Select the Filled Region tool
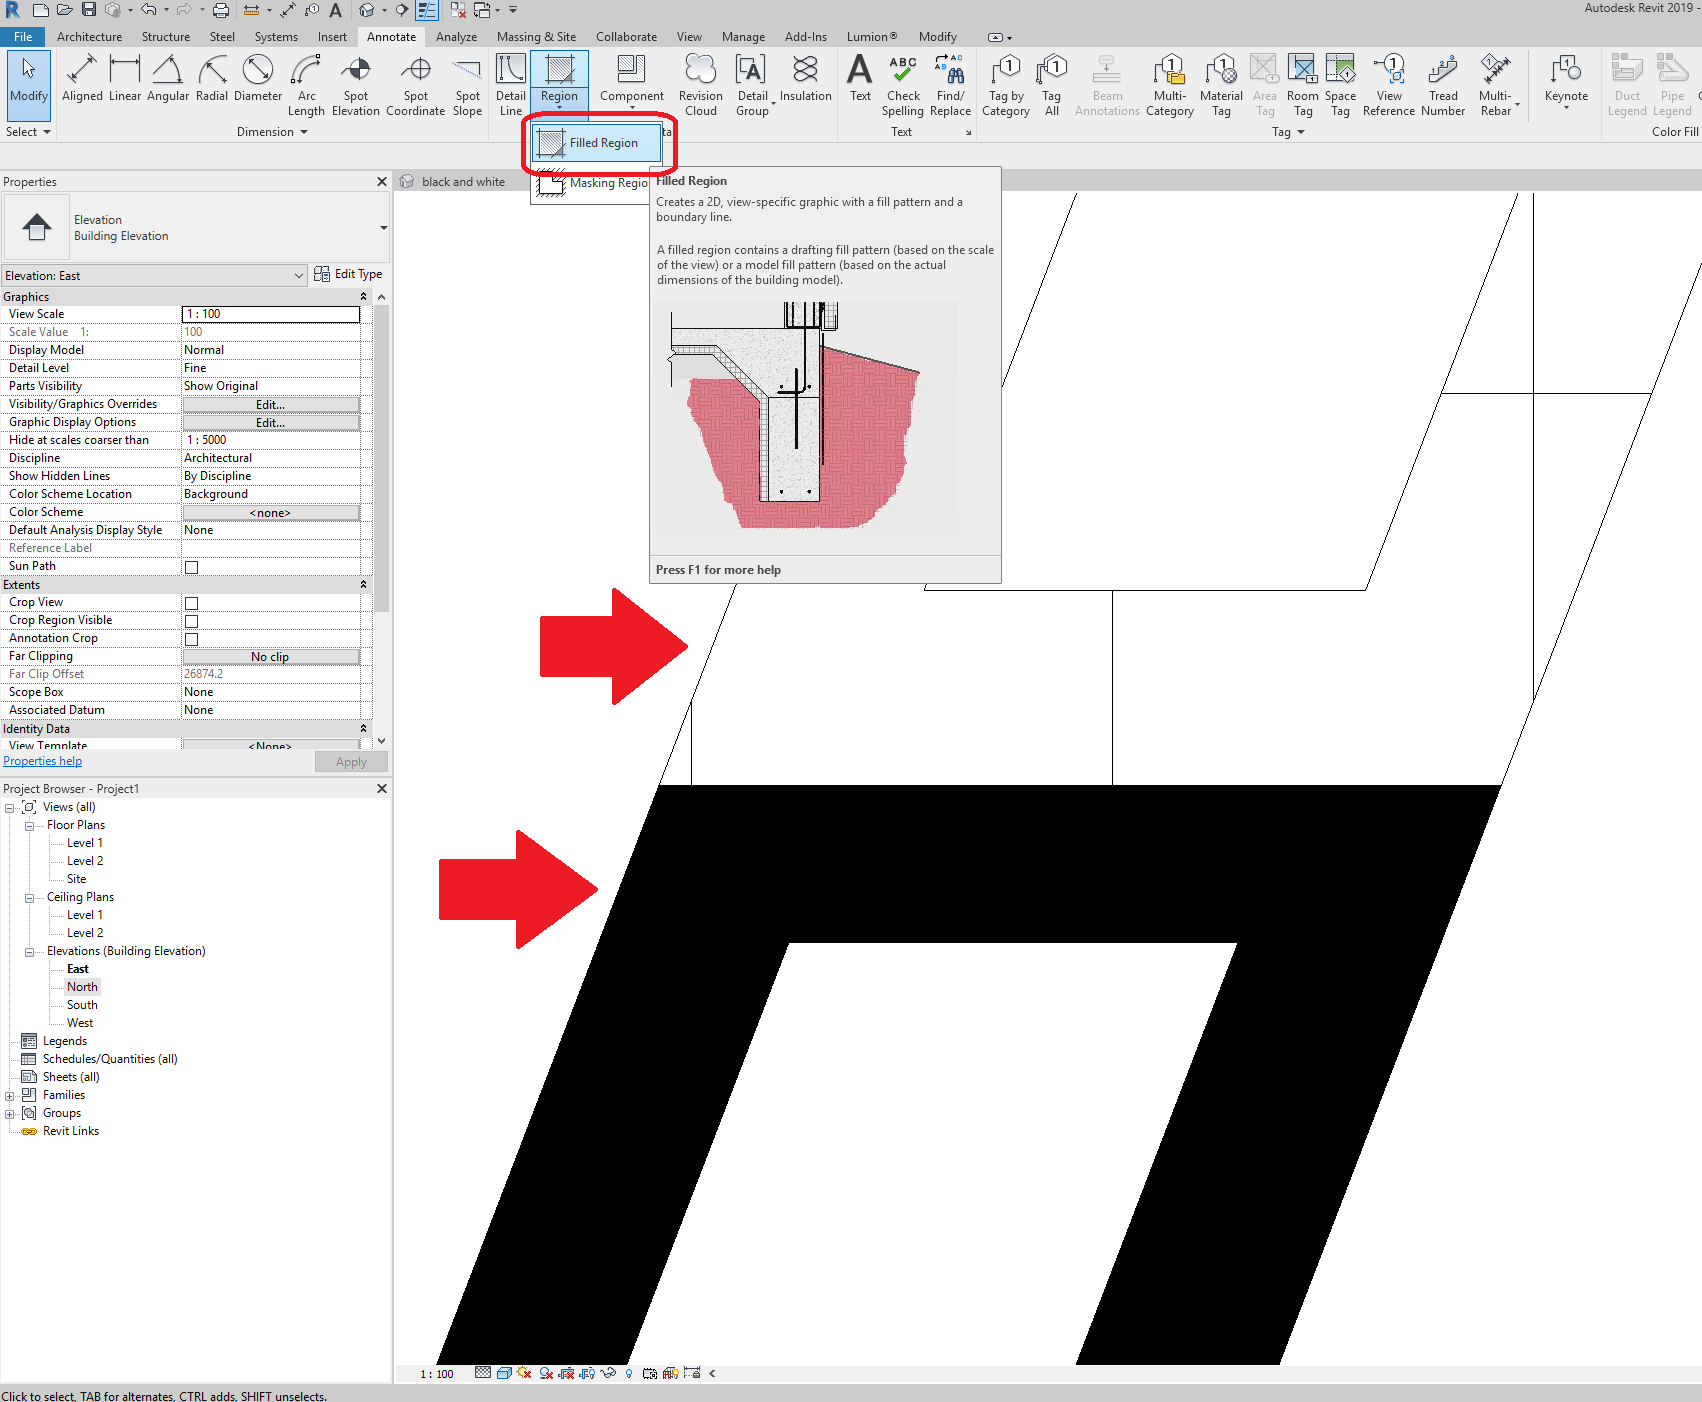 coord(598,143)
